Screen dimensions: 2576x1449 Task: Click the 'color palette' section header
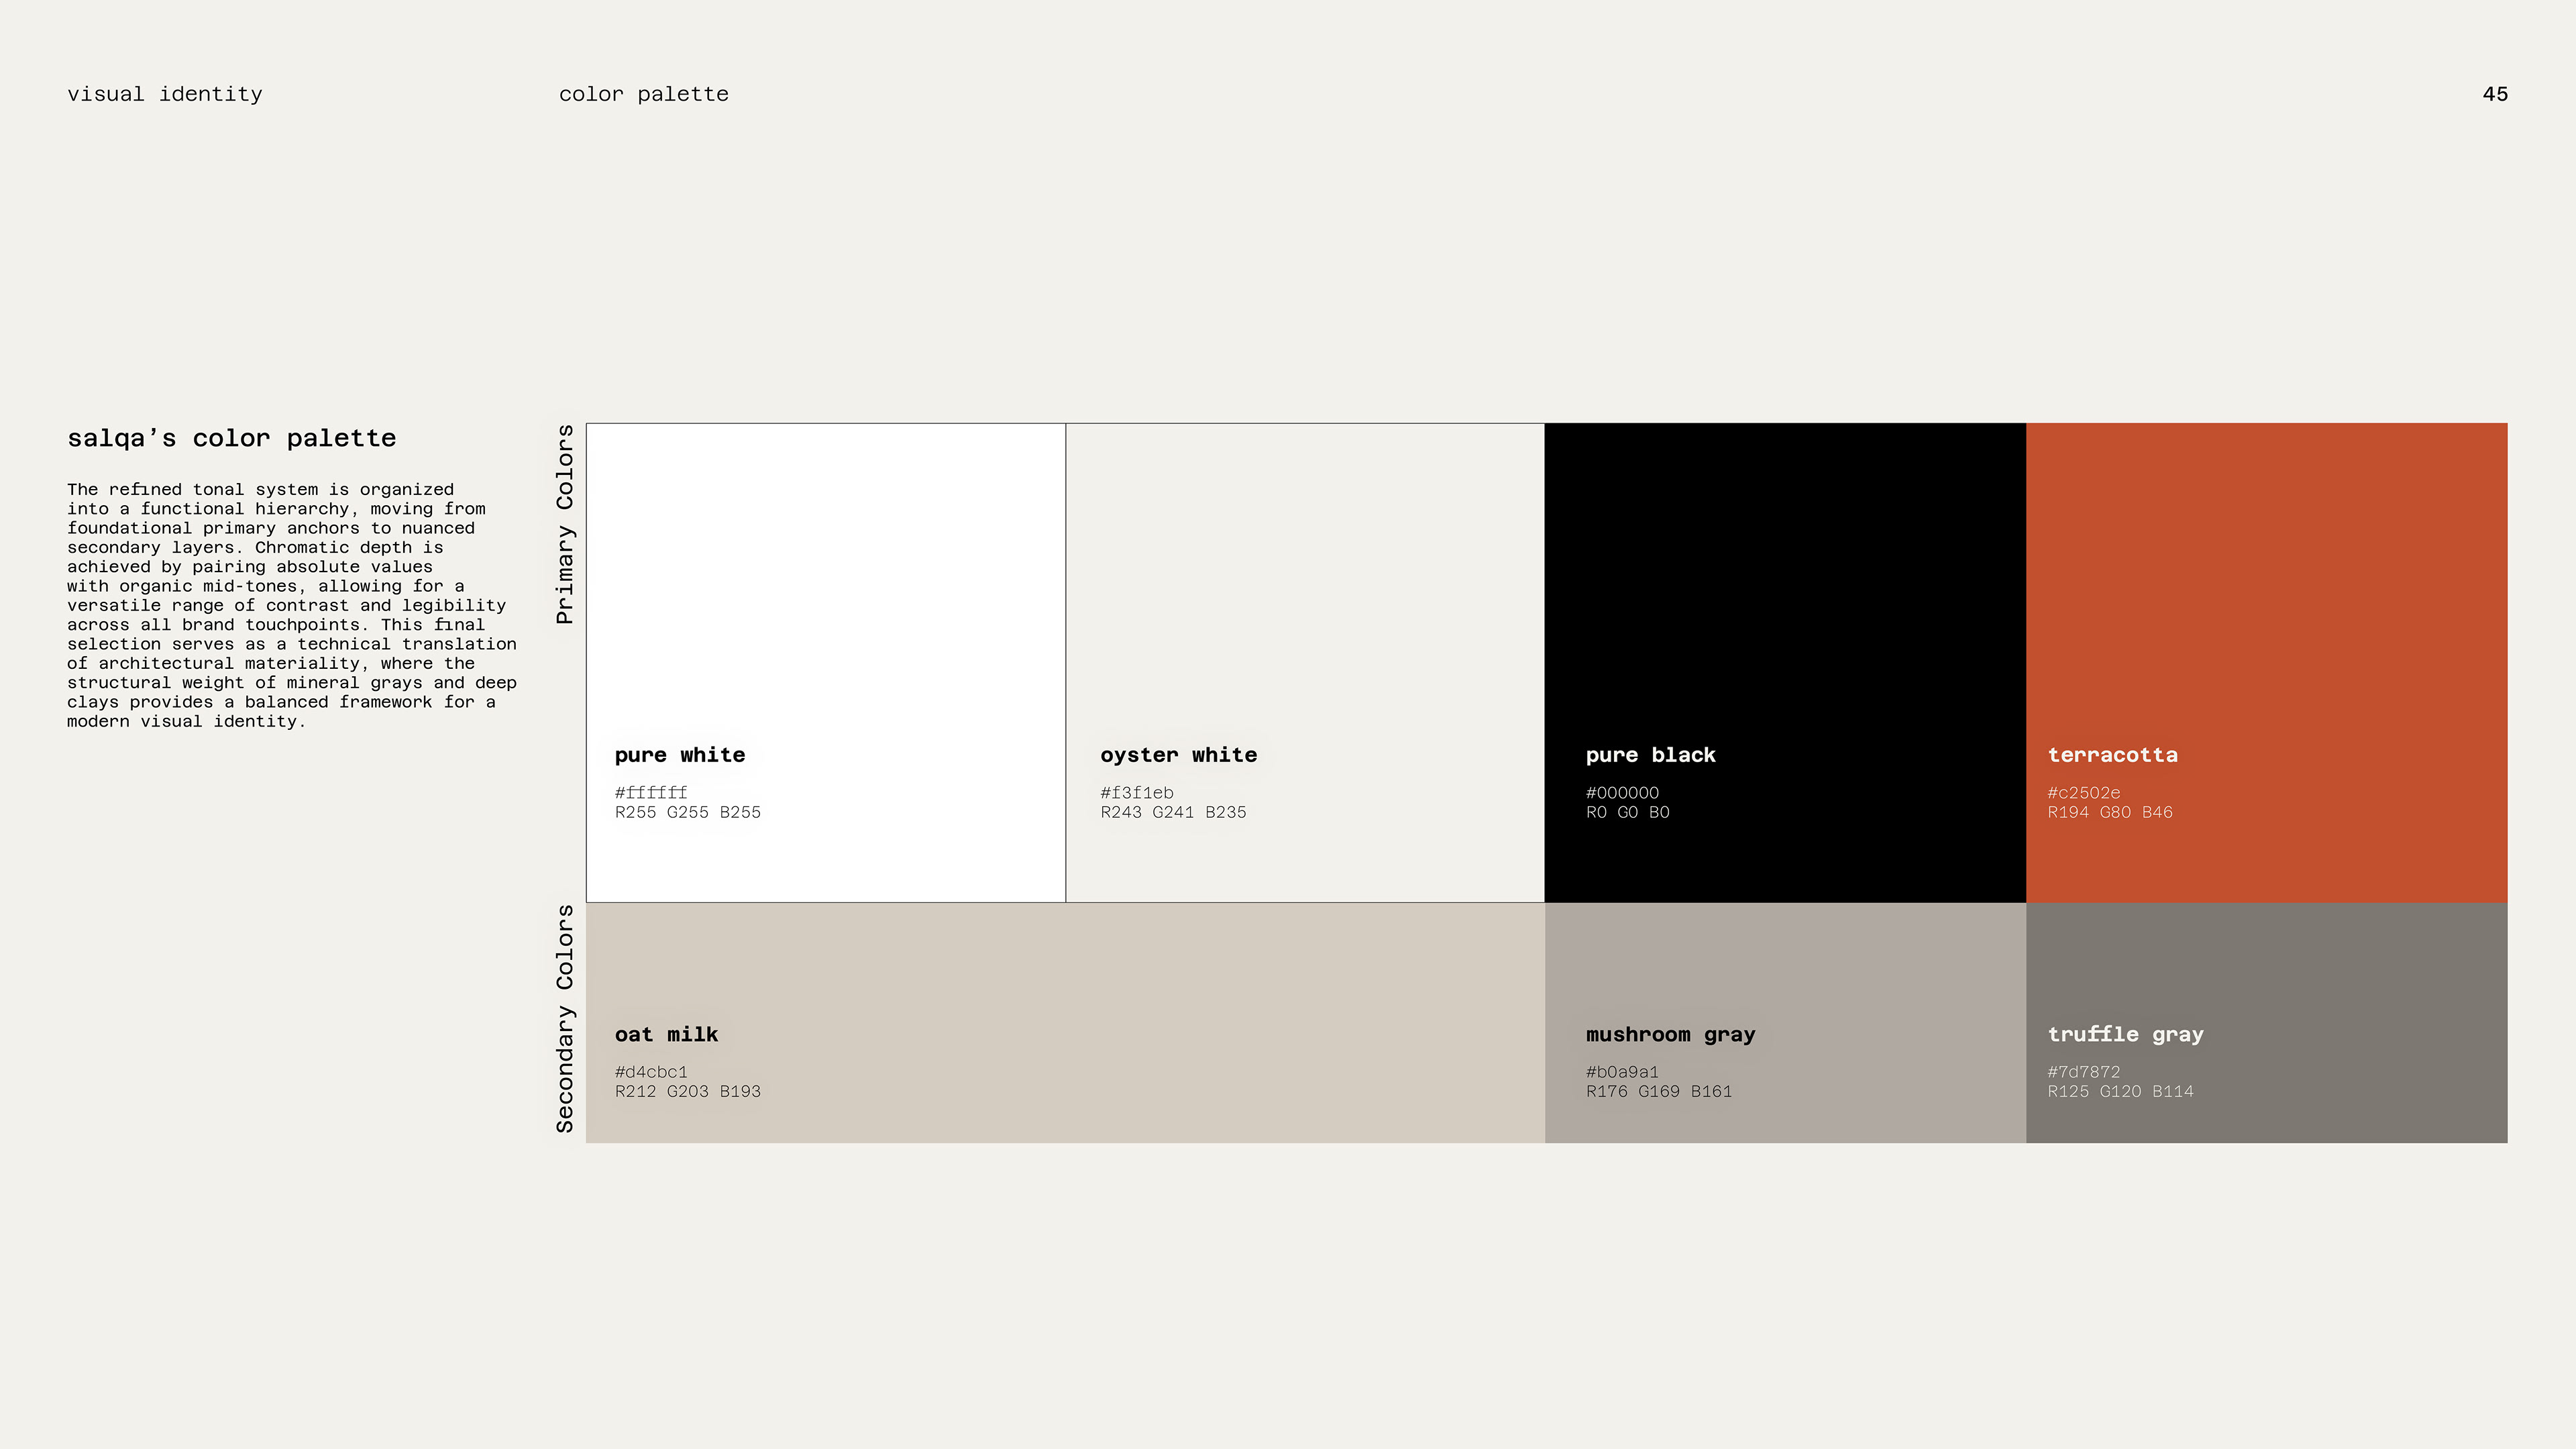pyautogui.click(x=643, y=94)
